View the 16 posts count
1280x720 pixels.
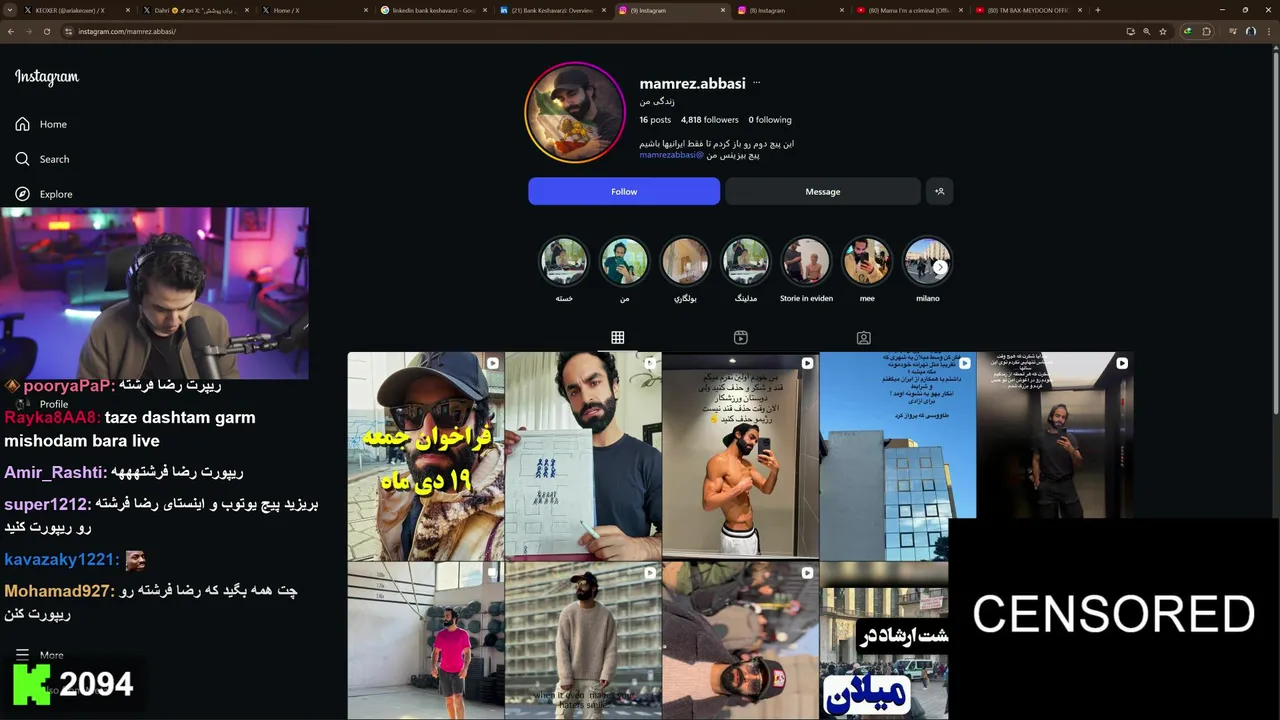click(655, 120)
